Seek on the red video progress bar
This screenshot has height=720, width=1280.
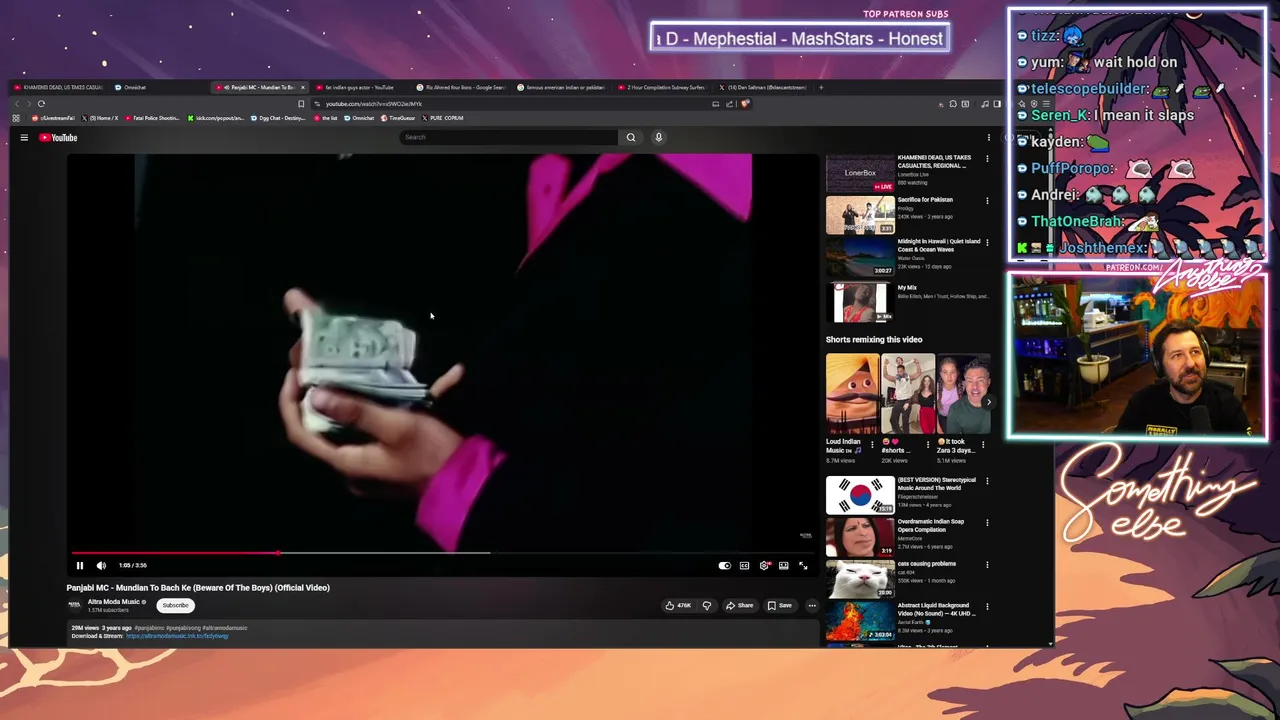pyautogui.click(x=445, y=552)
